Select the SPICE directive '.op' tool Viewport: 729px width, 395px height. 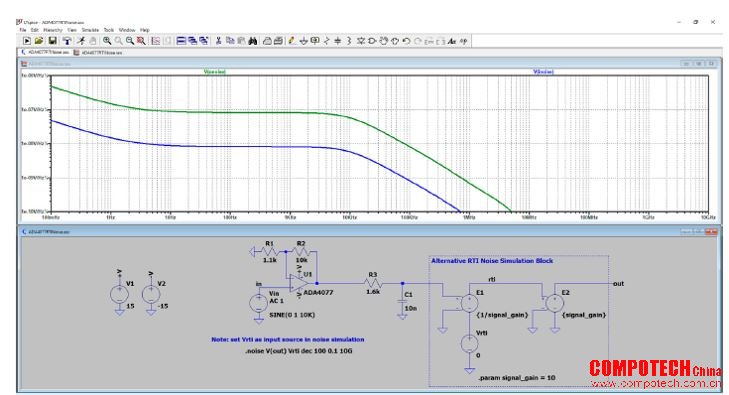[463, 41]
